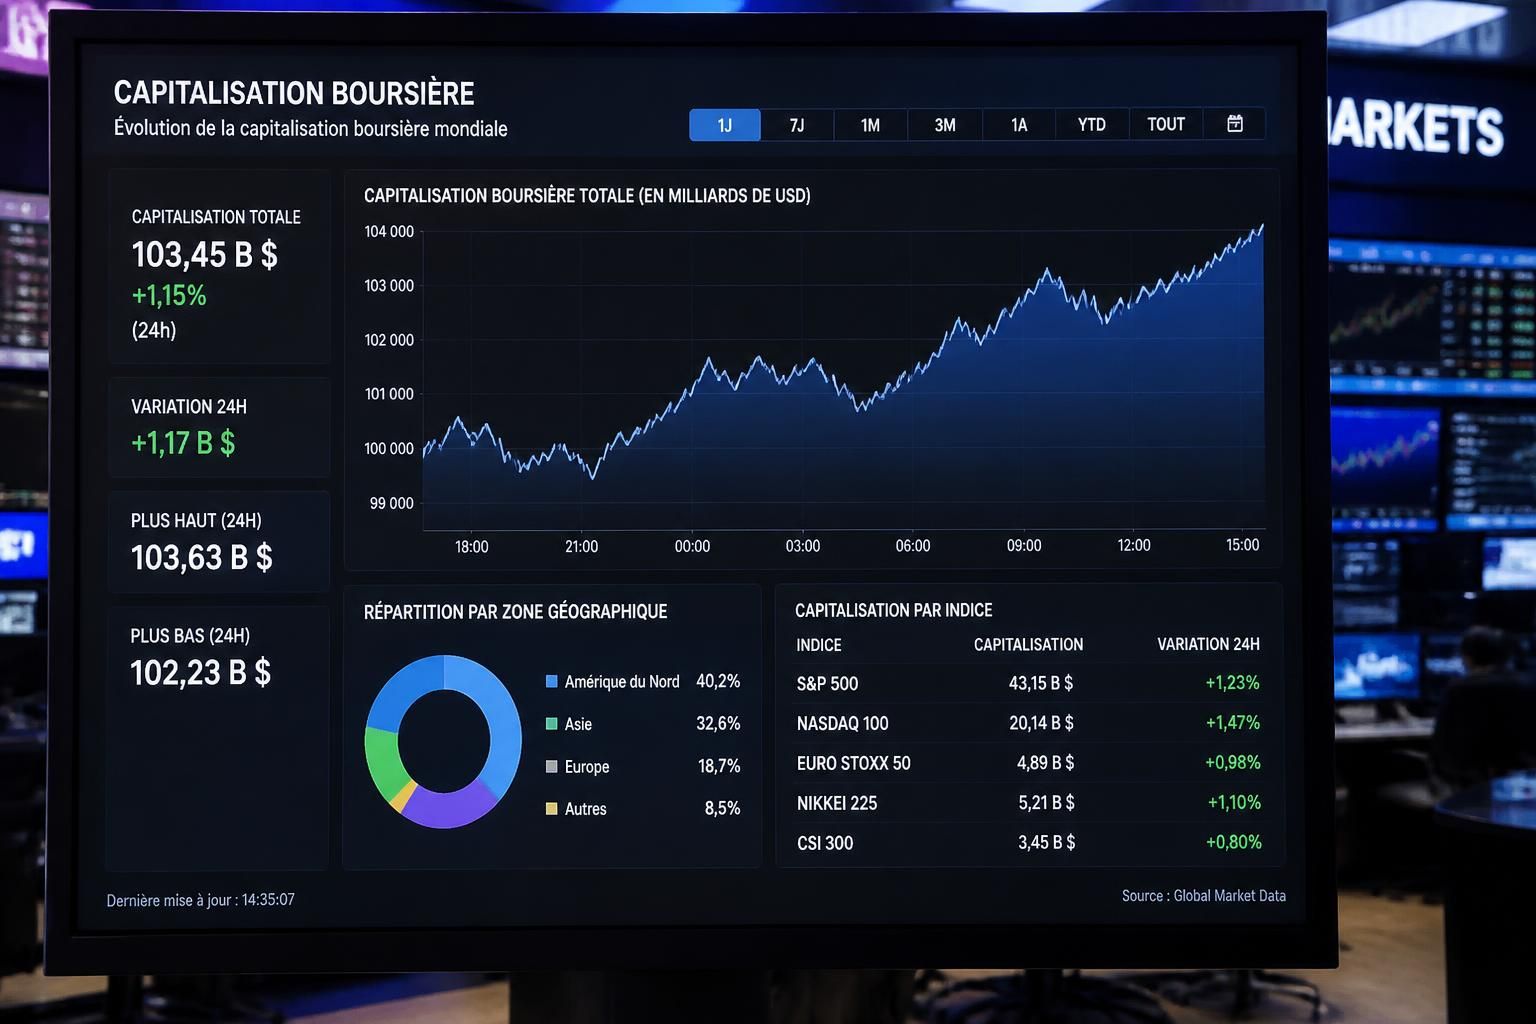
Task: Choose the 1A time range
Action: coord(1019,125)
